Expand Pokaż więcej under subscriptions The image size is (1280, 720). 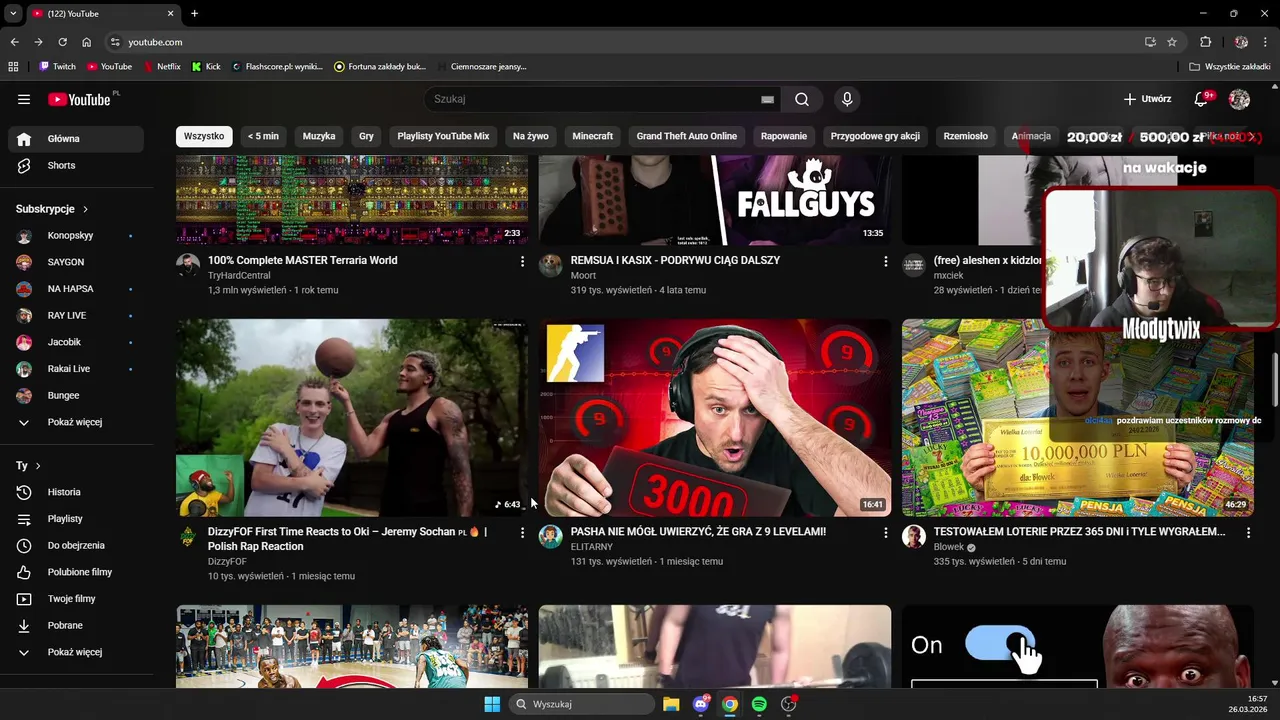coord(75,422)
